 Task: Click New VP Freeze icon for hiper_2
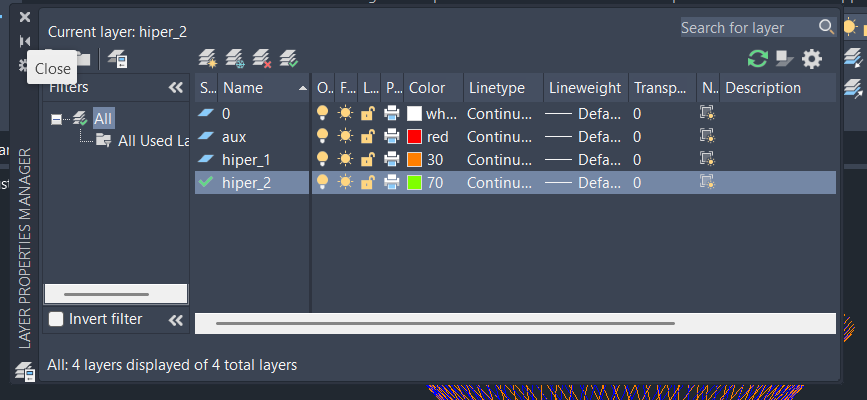(x=707, y=182)
